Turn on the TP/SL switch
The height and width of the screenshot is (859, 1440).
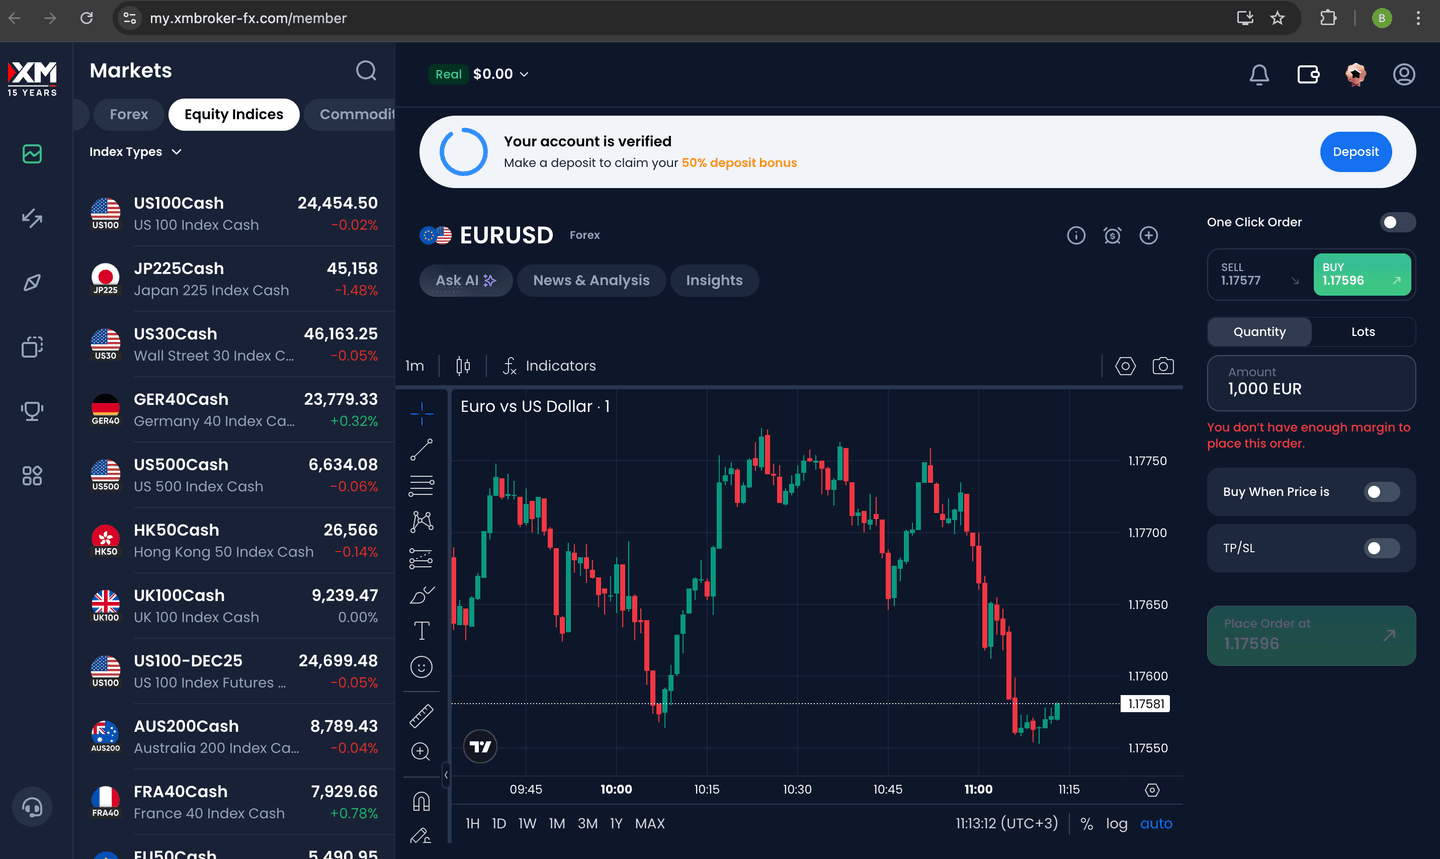tap(1382, 548)
